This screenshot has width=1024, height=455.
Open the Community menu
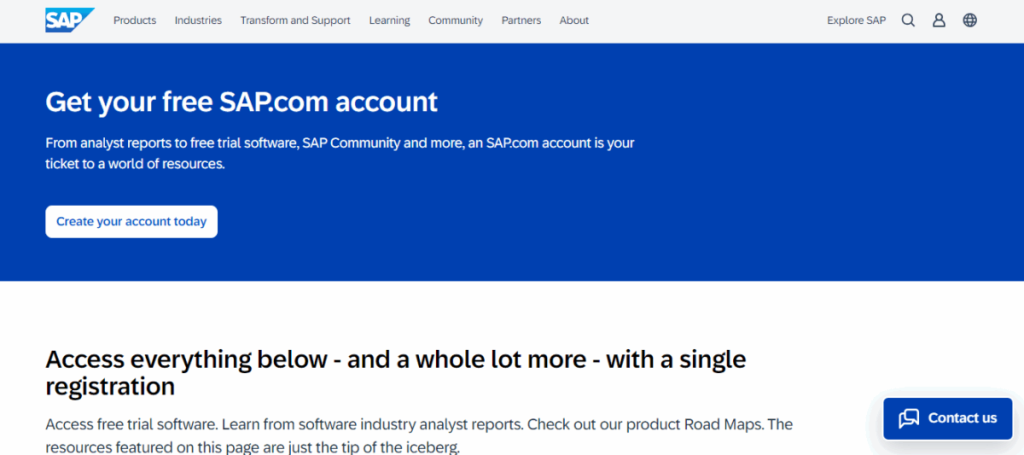455,20
